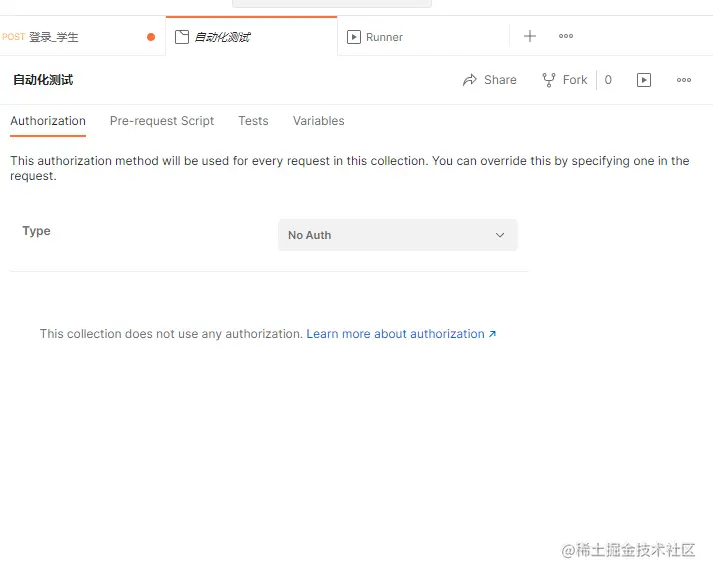The width and height of the screenshot is (713, 576).
Task: Open a new tab with plus icon
Action: pos(530,36)
